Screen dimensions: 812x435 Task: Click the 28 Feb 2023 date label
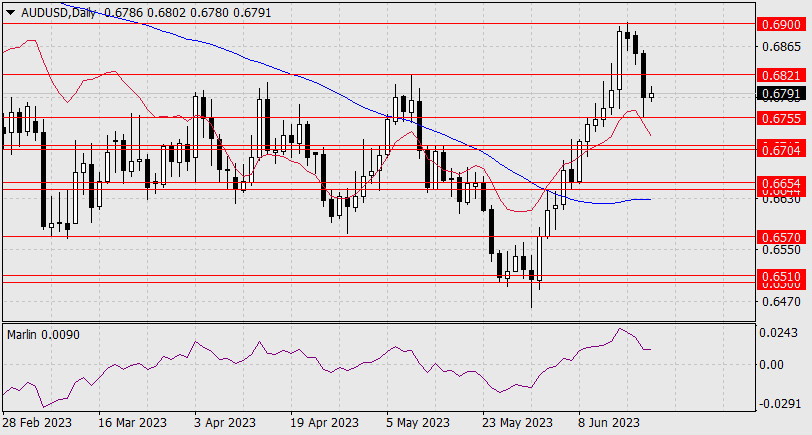38,422
